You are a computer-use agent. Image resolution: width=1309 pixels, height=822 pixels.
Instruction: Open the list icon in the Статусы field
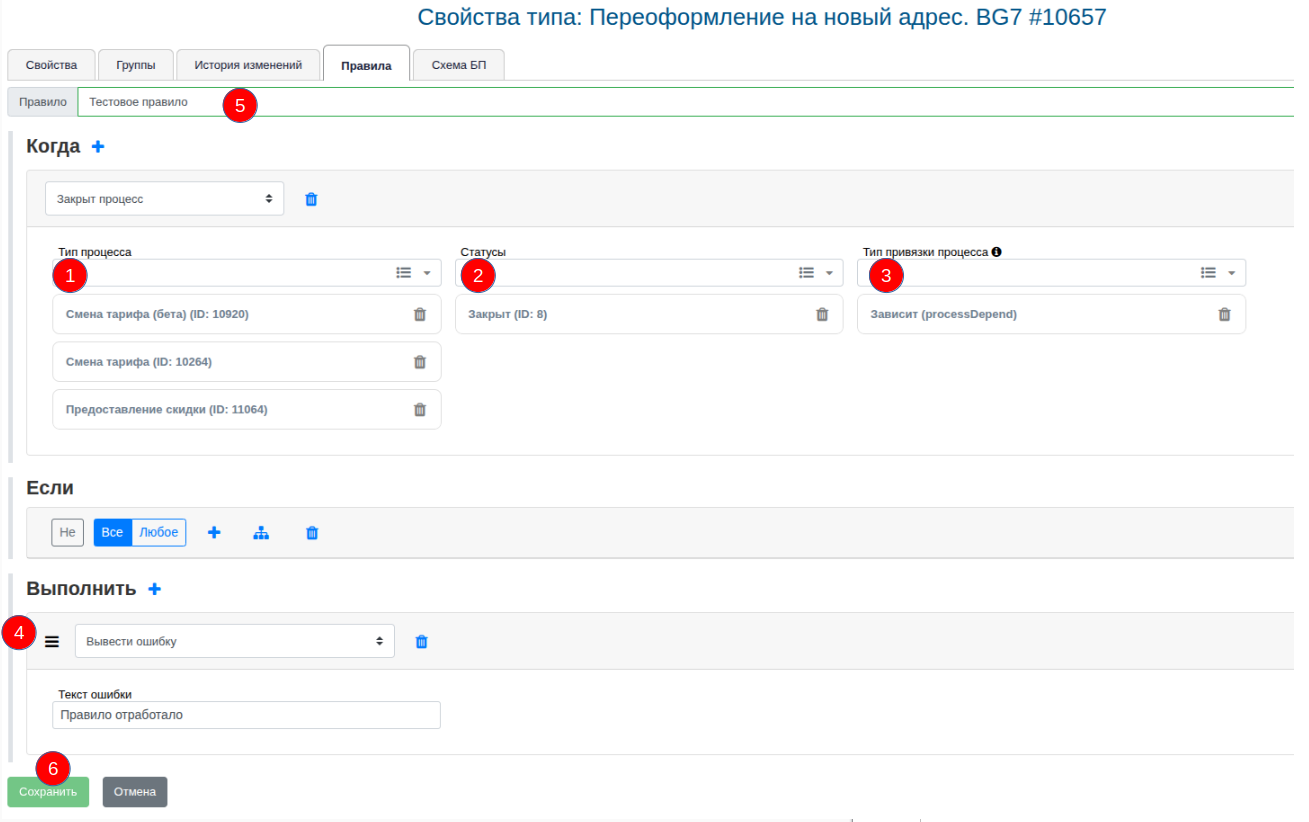[x=806, y=272]
